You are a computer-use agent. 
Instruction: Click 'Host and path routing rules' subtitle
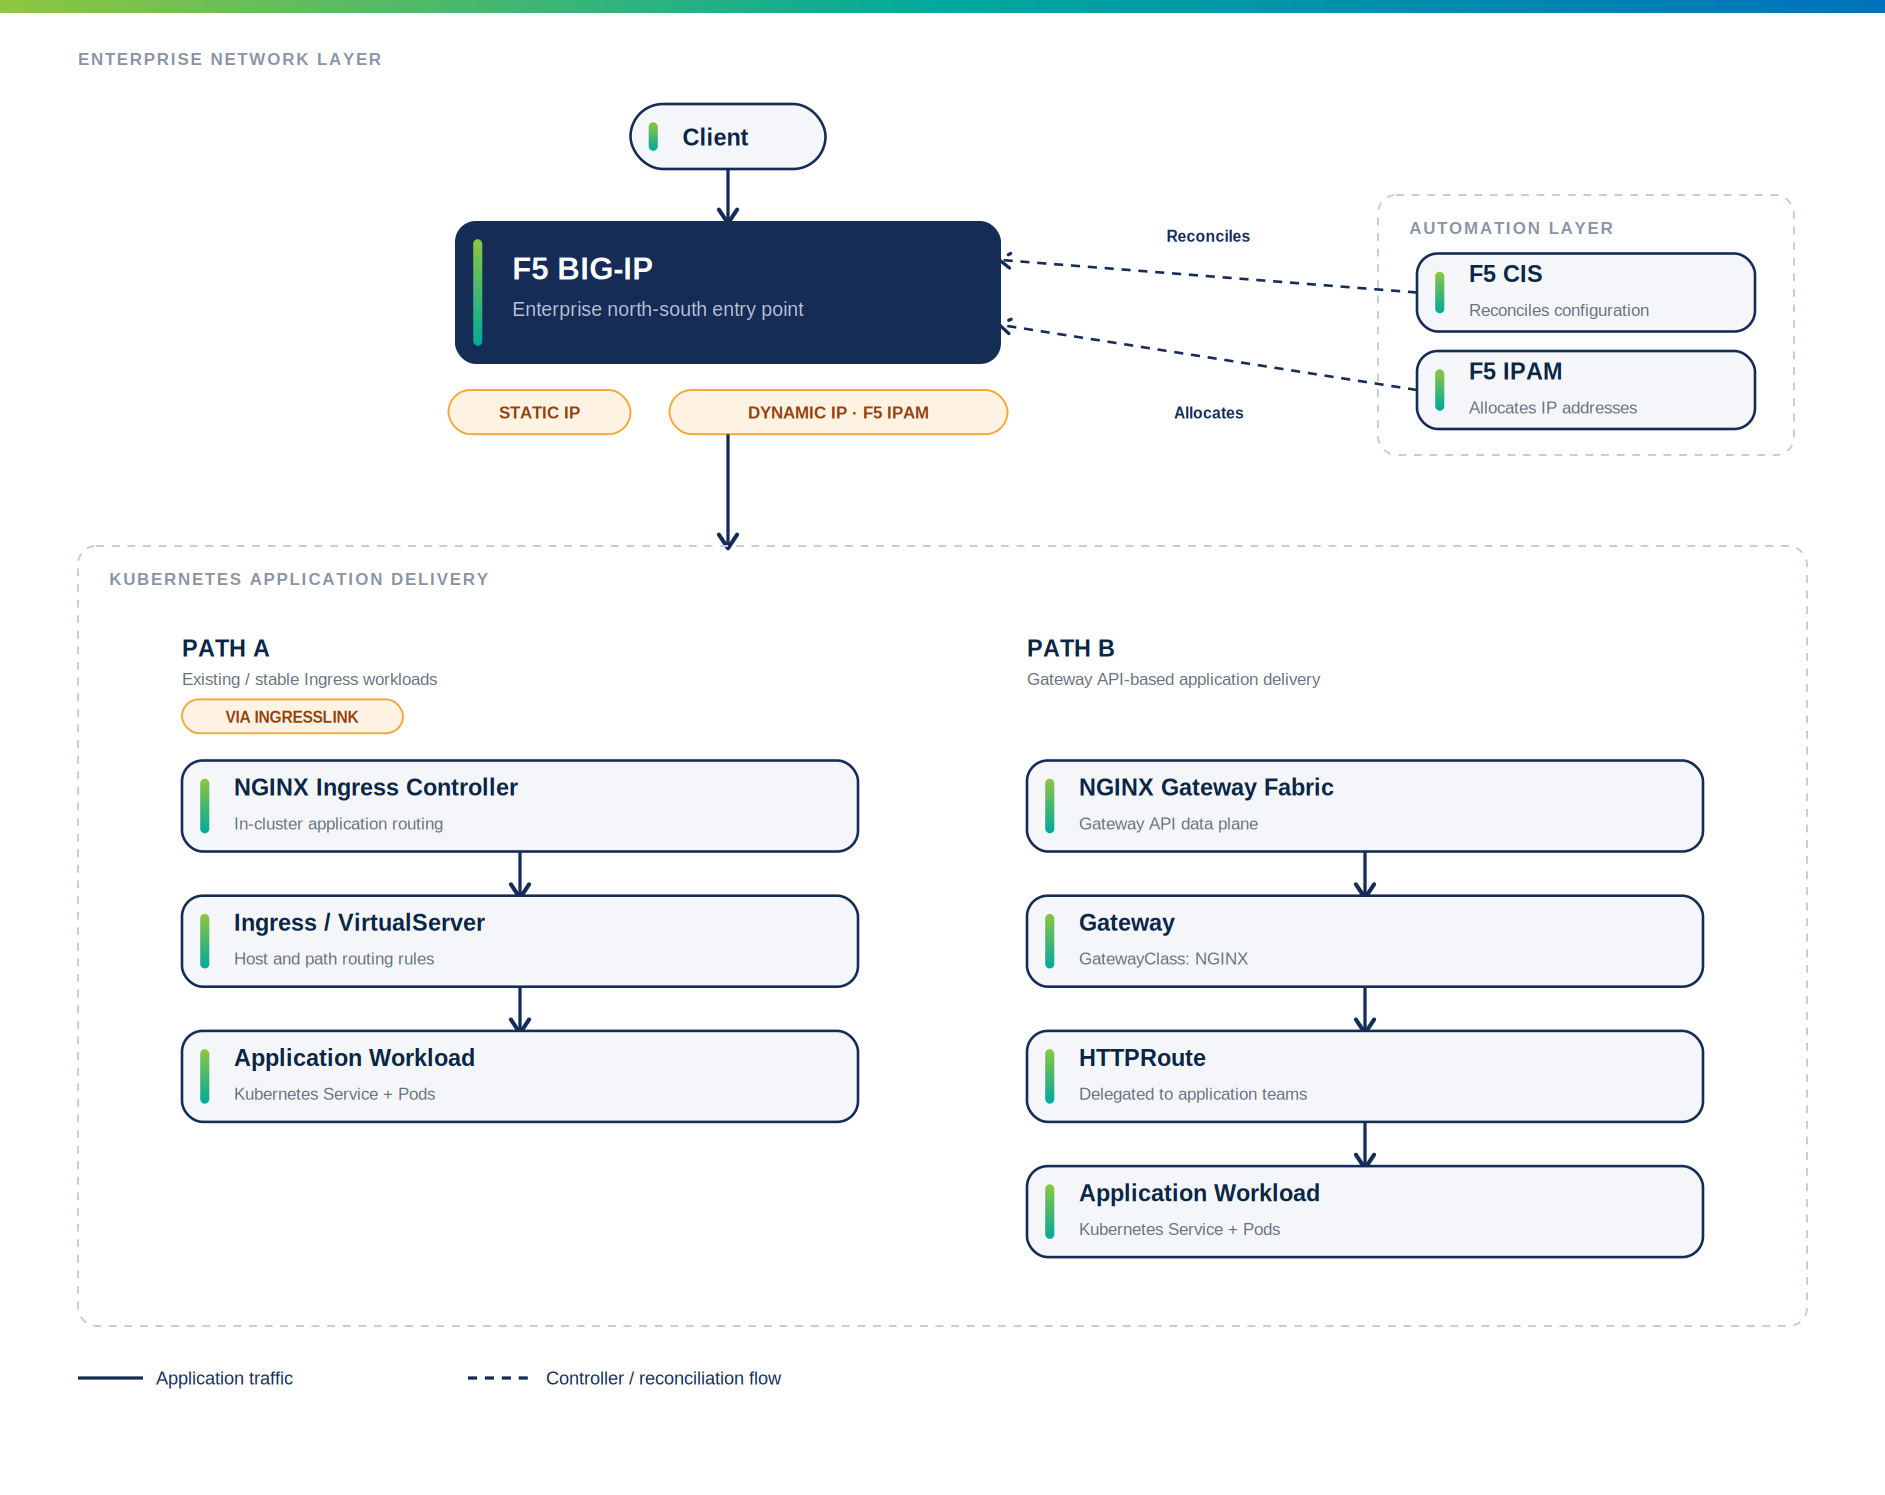point(334,959)
